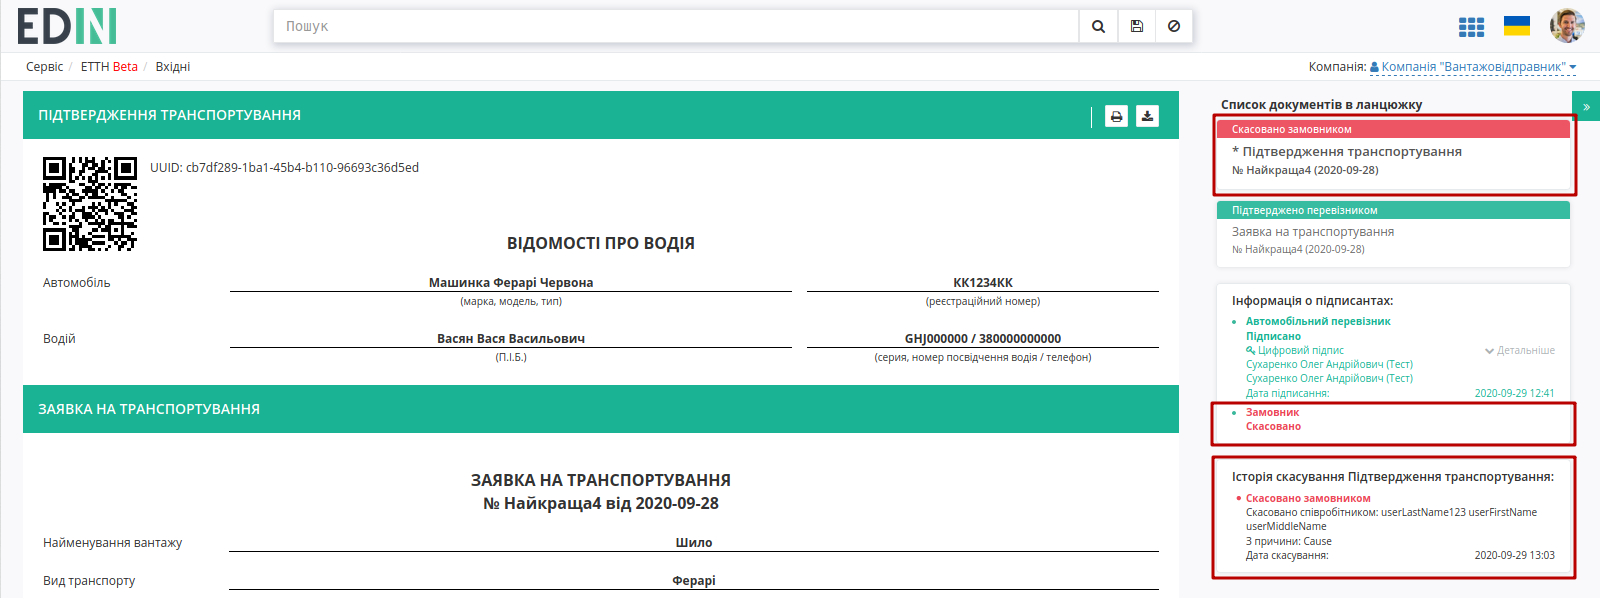Screen dimensions: 1600x598
Task: Click driver name Васян Вася Васильович
Action: tap(511, 339)
